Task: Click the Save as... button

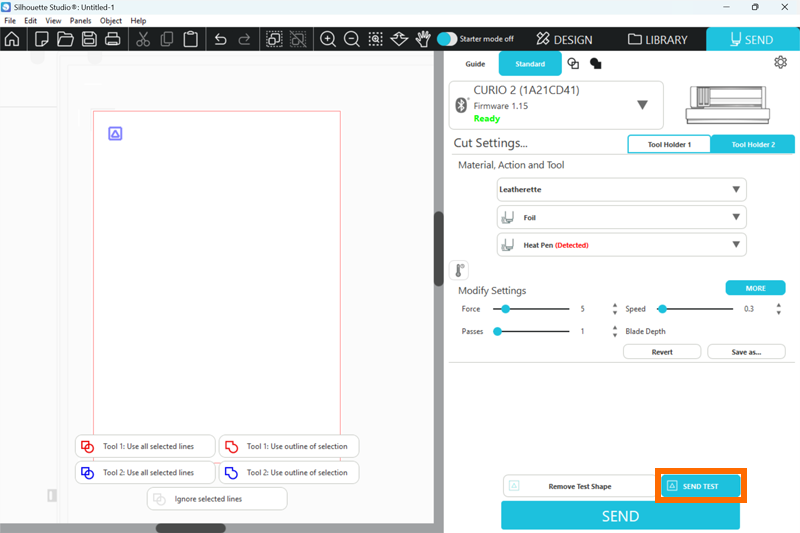Action: pyautogui.click(x=746, y=352)
